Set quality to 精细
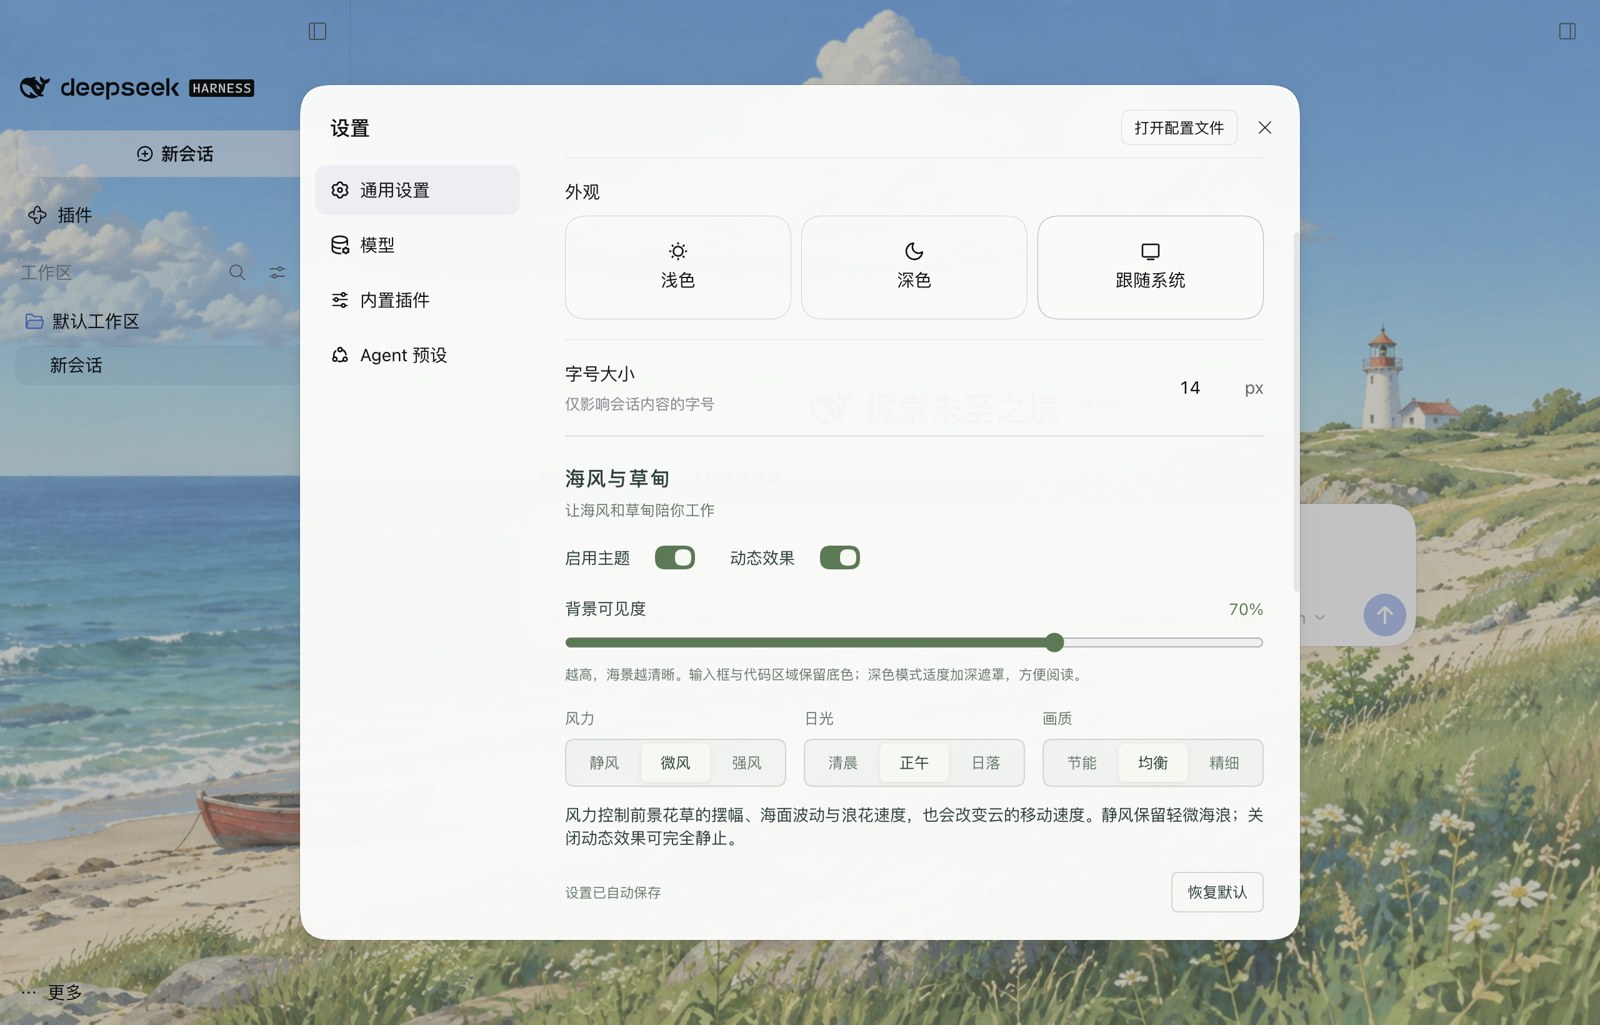Viewport: 1600px width, 1025px height. pos(1224,763)
